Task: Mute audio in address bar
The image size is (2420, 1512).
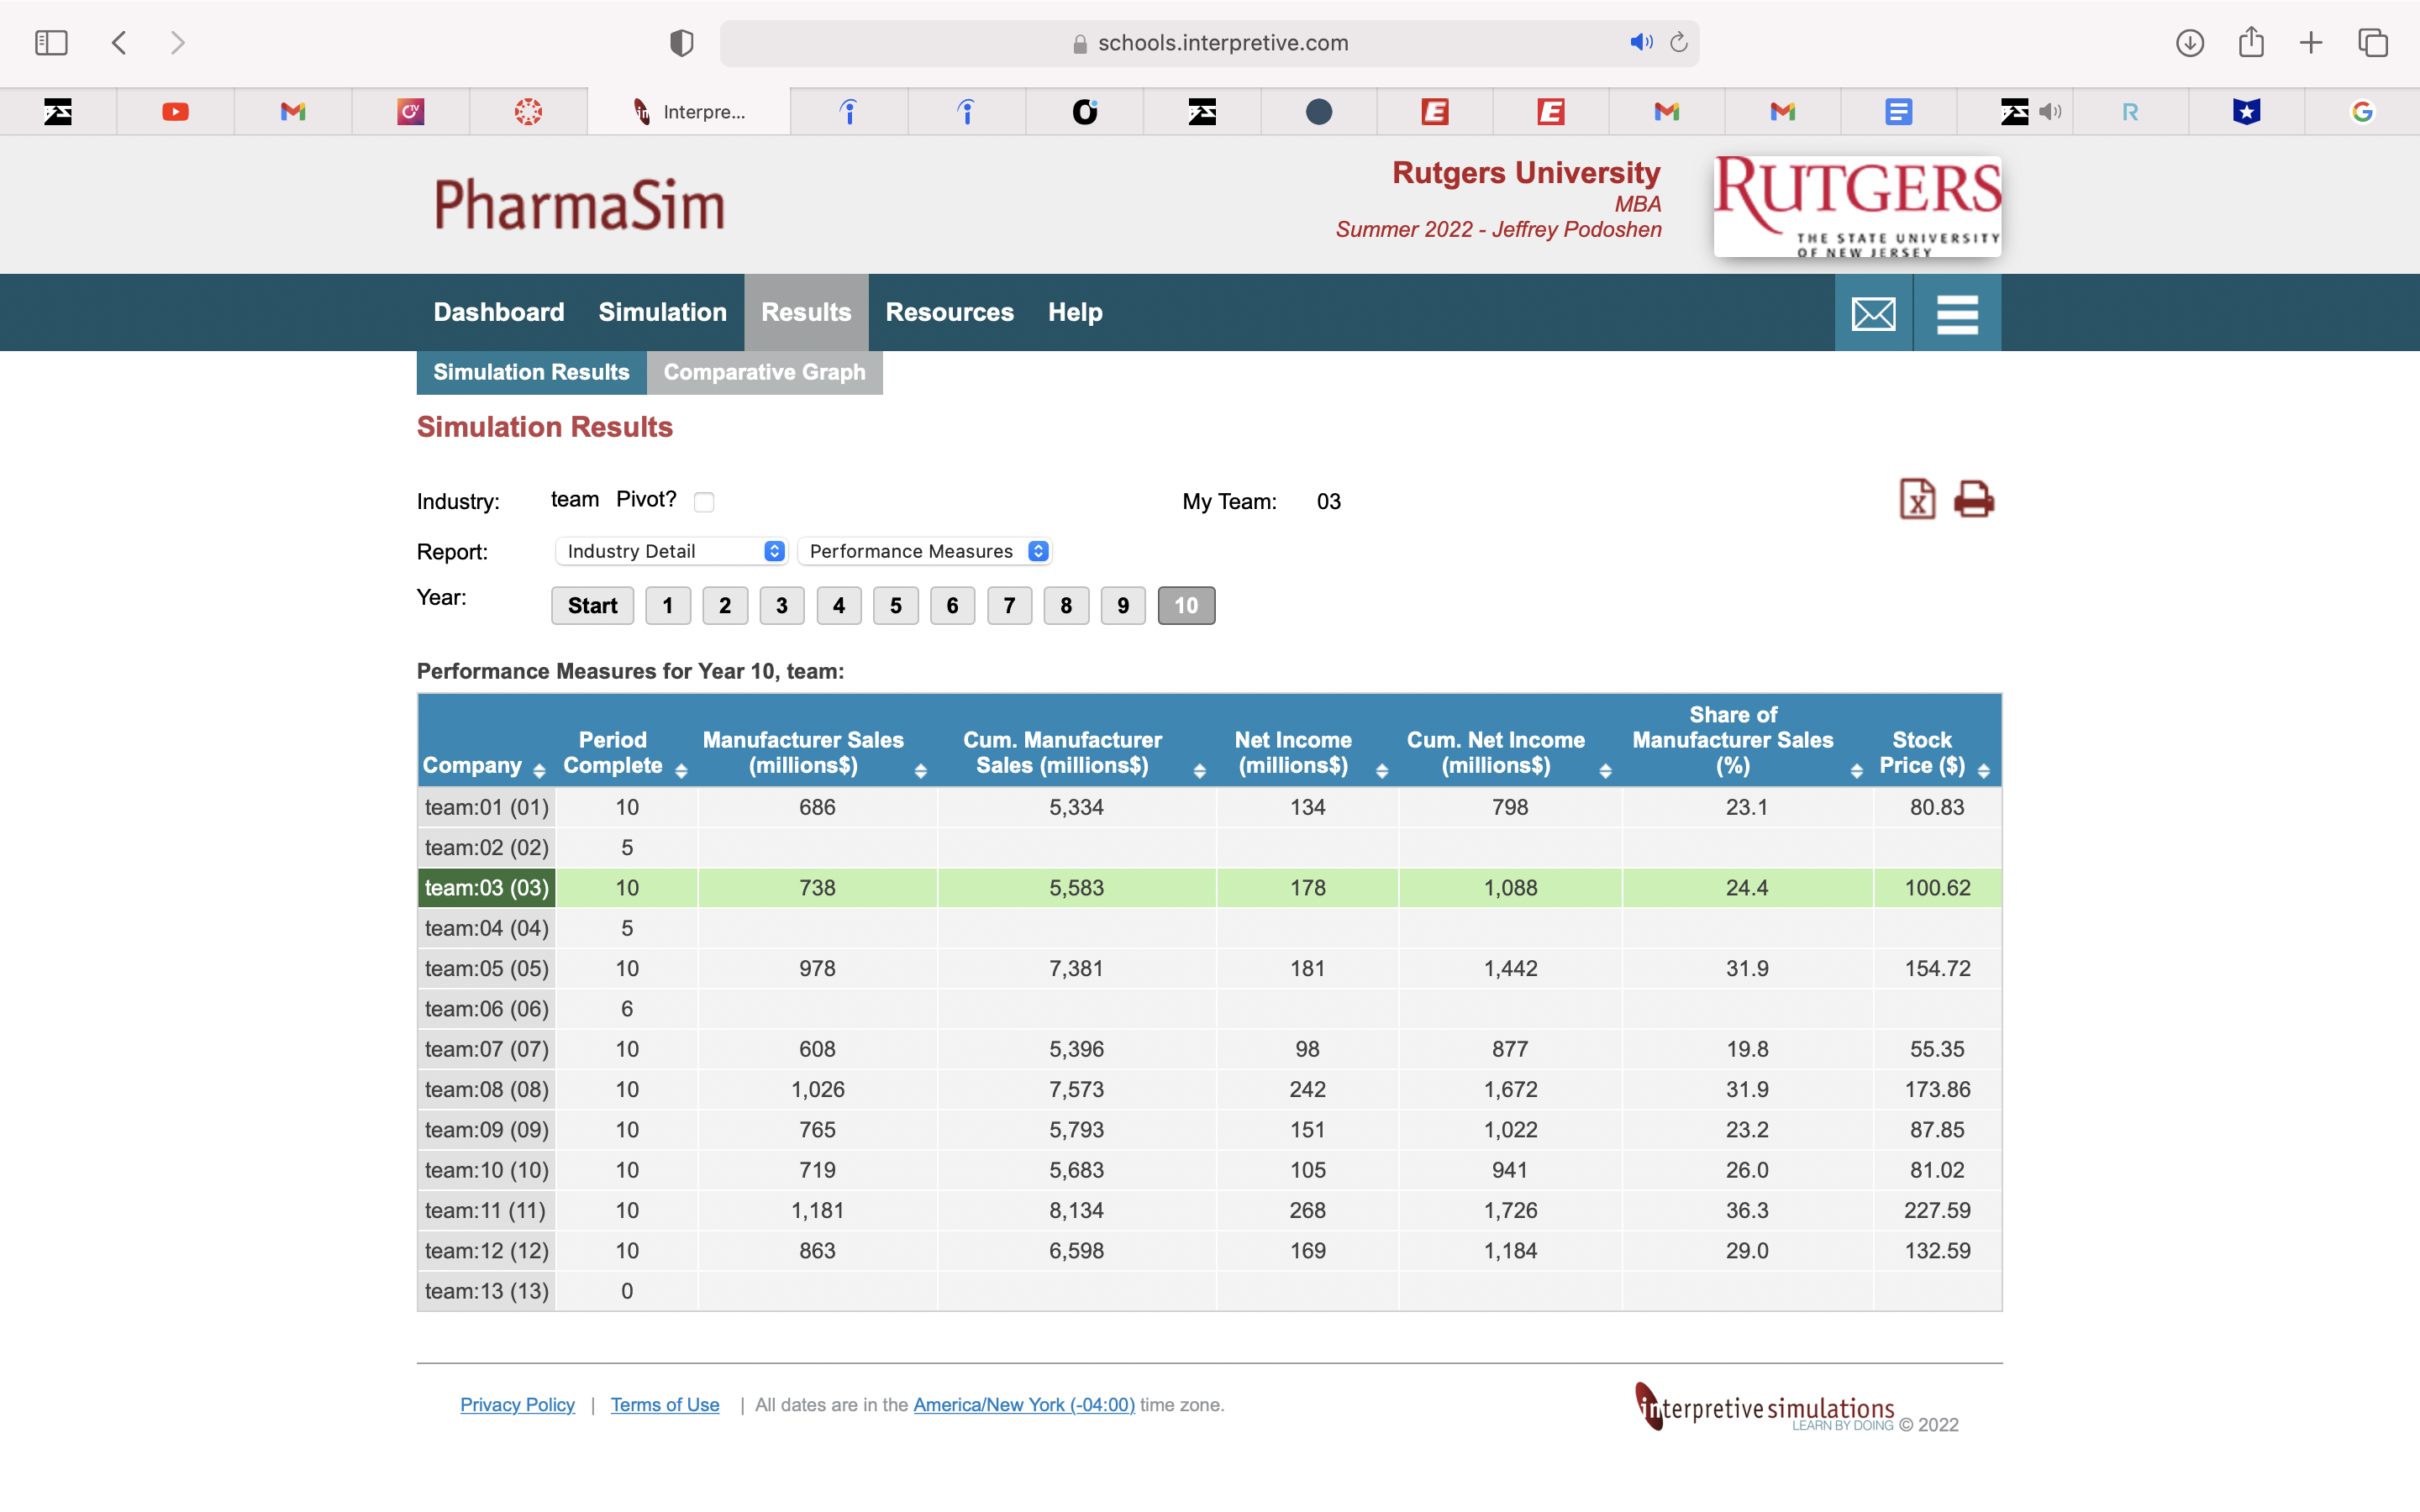Action: pyautogui.click(x=1641, y=42)
